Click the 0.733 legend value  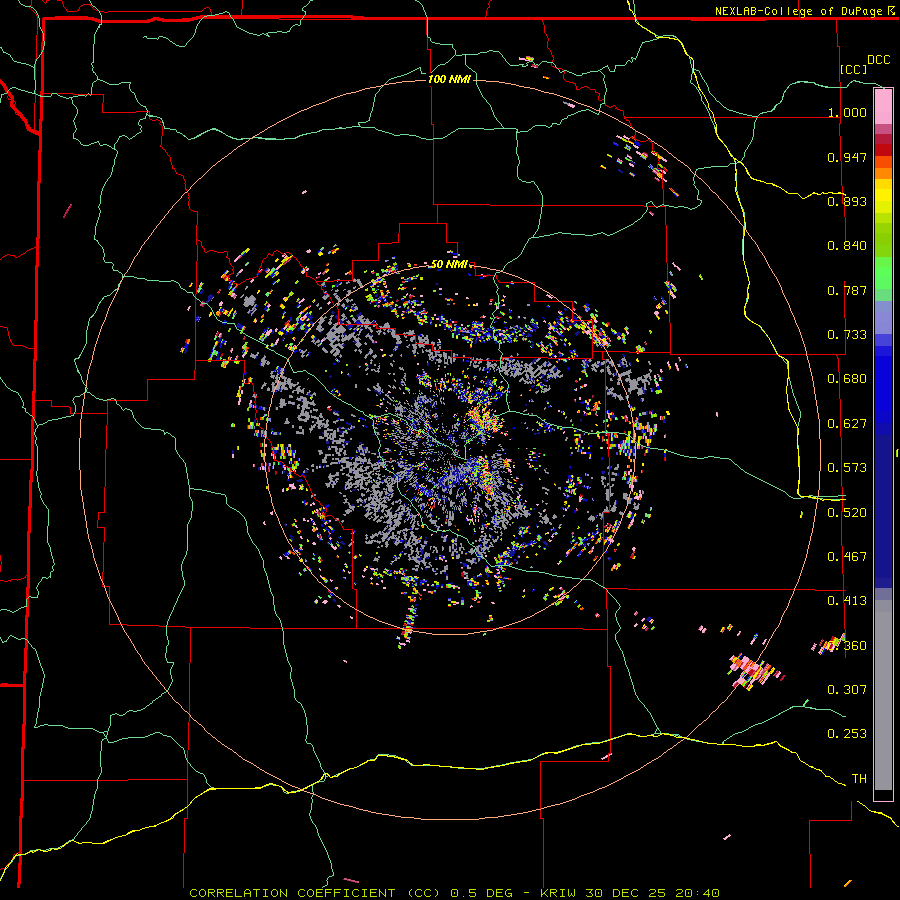[847, 335]
